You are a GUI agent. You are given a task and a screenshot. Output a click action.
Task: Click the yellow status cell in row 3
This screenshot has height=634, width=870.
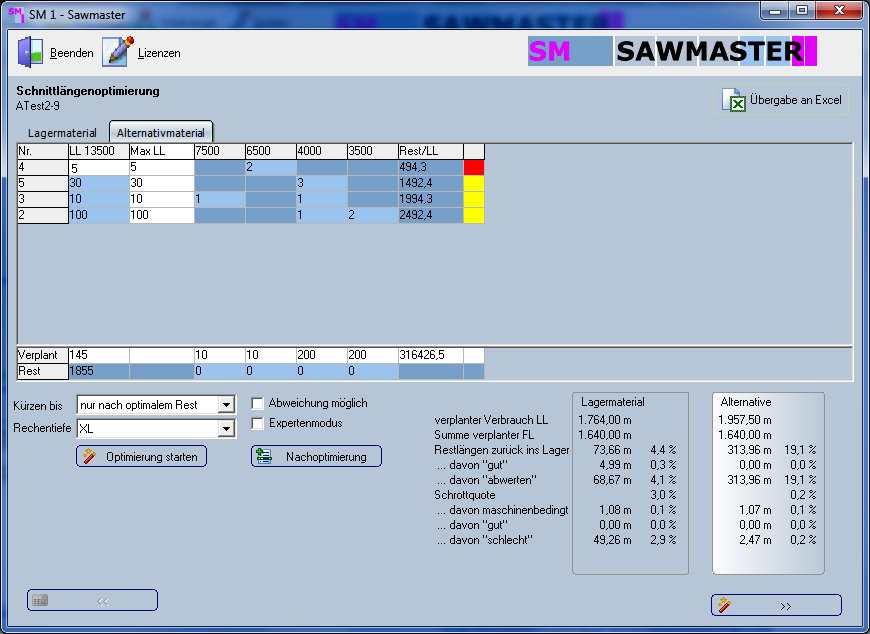pos(474,200)
